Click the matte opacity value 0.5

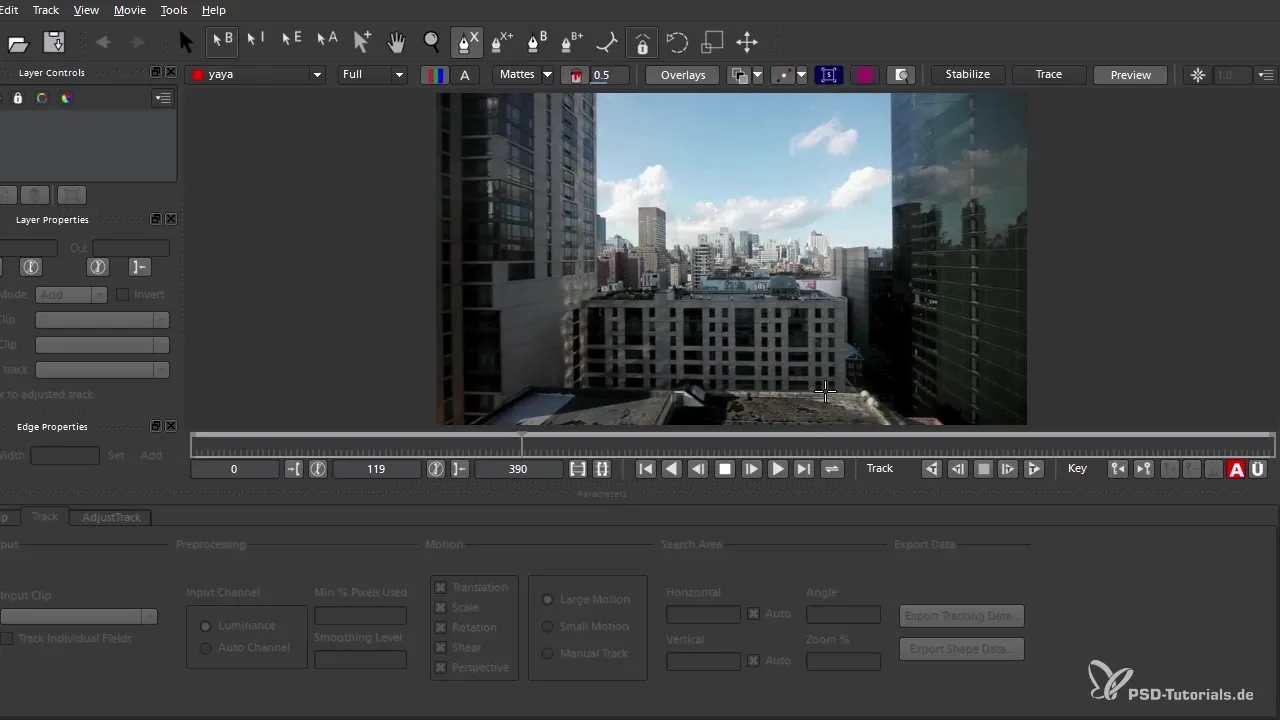point(608,75)
